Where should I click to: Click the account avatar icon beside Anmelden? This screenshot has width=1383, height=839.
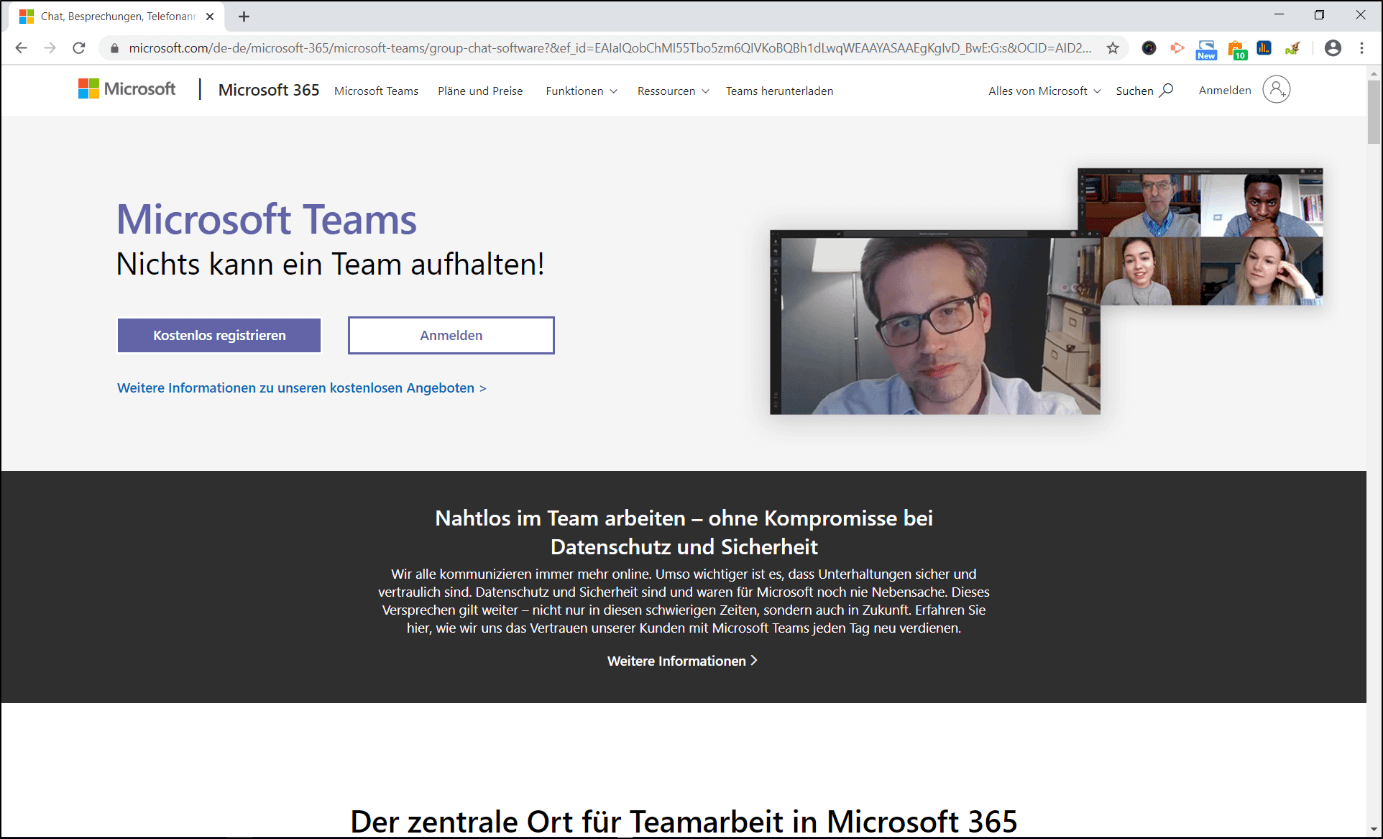pyautogui.click(x=1276, y=89)
